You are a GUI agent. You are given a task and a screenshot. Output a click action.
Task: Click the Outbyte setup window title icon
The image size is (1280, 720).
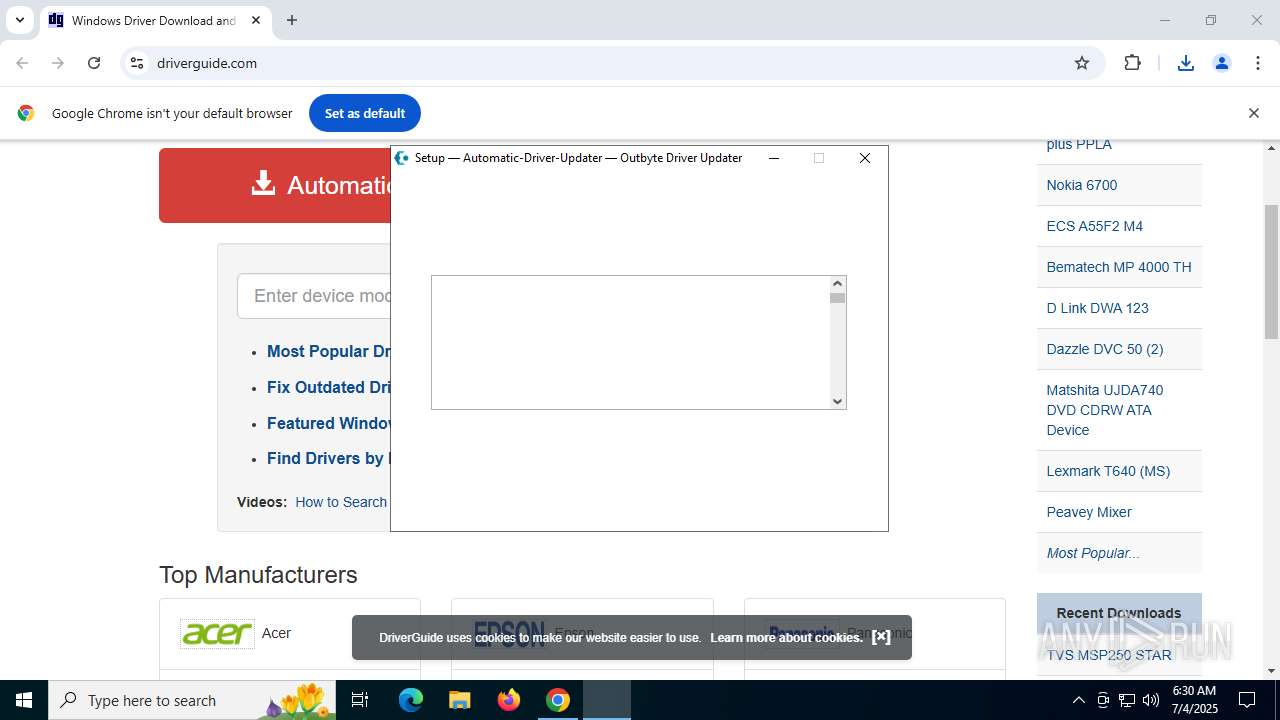[x=402, y=158]
